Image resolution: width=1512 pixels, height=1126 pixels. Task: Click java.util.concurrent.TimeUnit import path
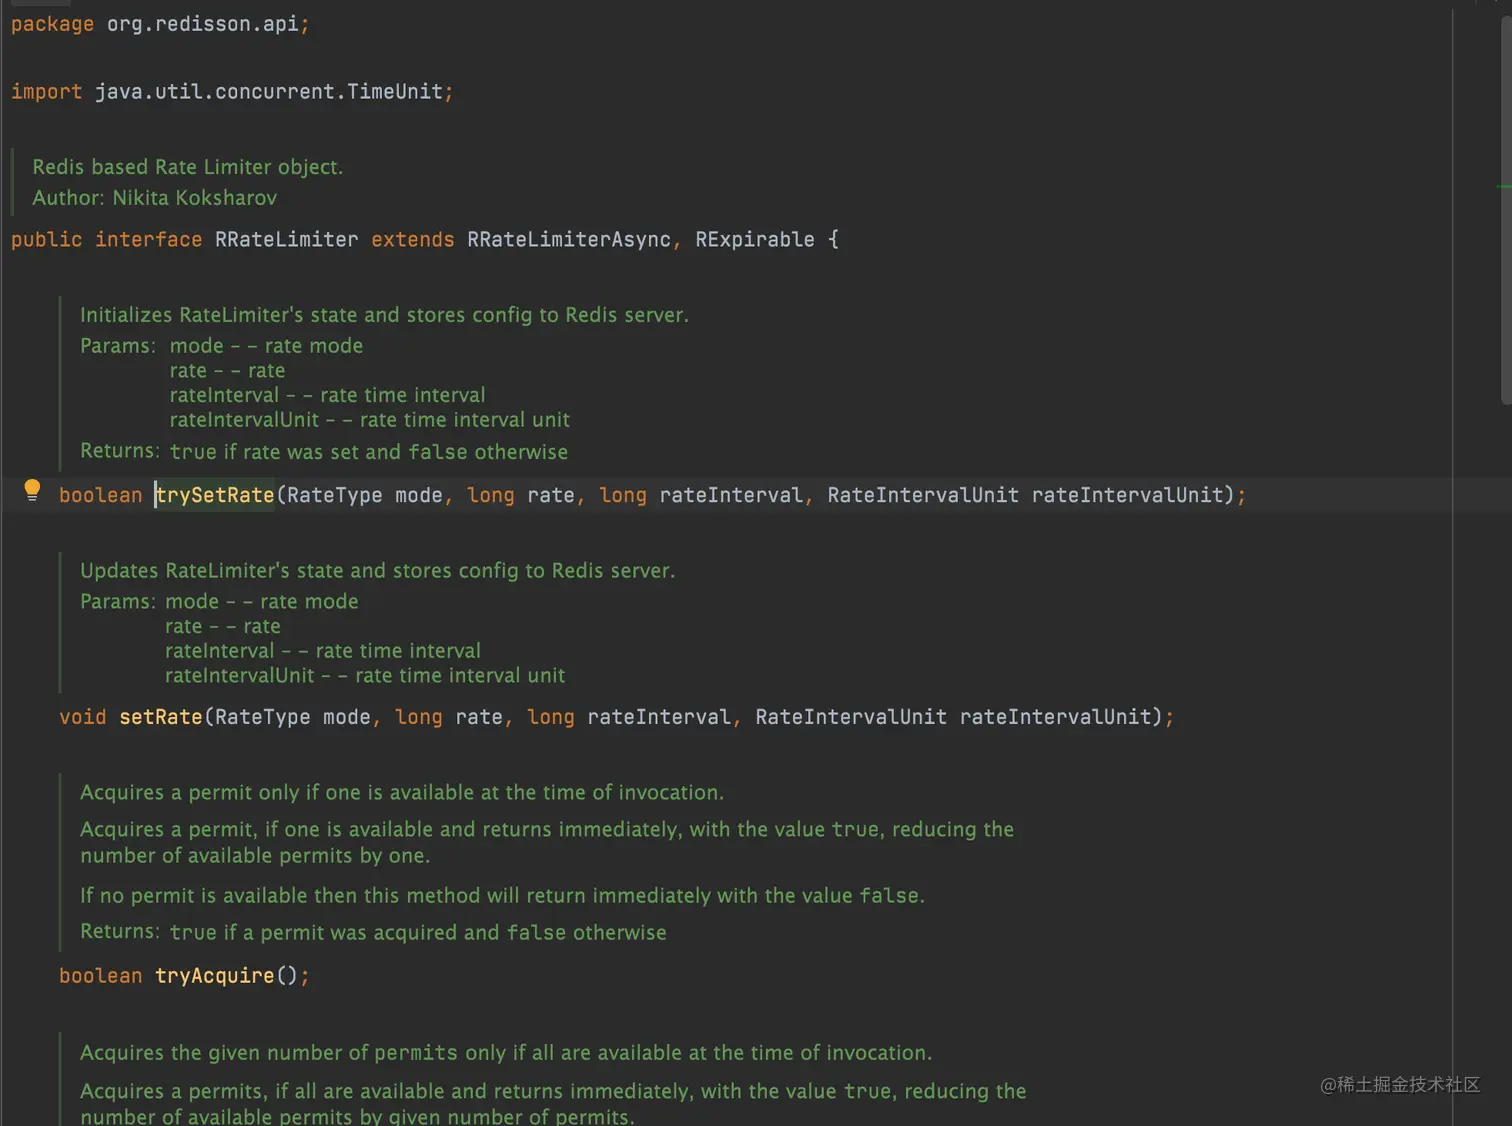pos(269,92)
